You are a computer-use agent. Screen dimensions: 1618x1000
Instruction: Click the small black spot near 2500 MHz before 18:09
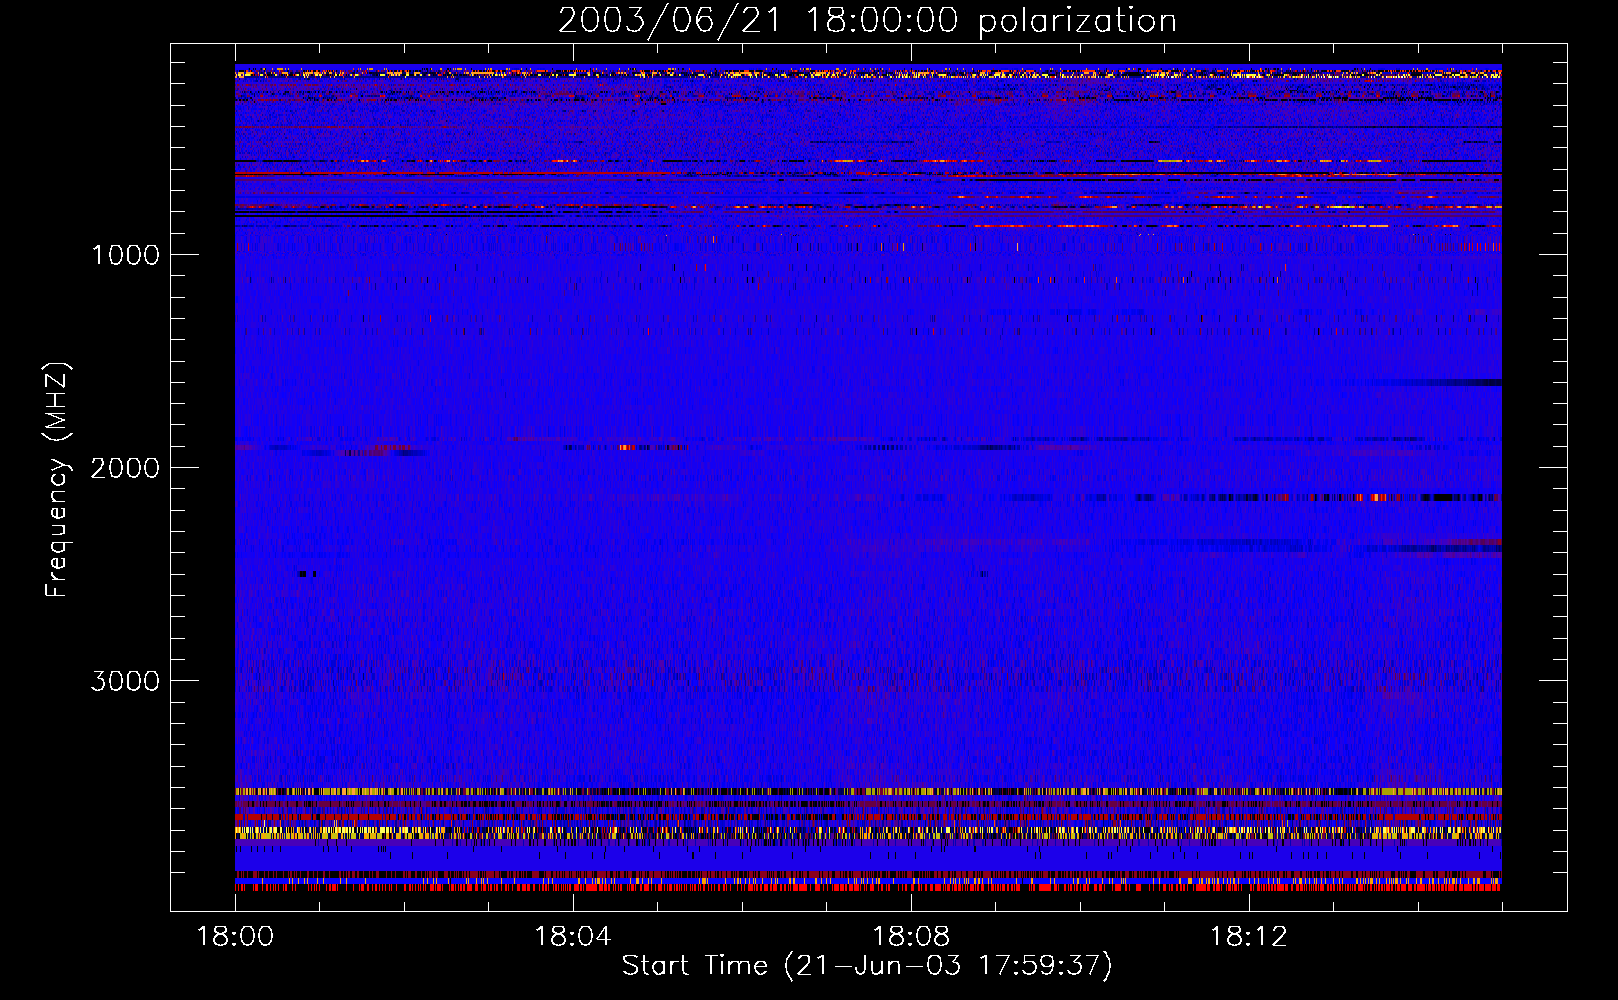click(x=983, y=574)
